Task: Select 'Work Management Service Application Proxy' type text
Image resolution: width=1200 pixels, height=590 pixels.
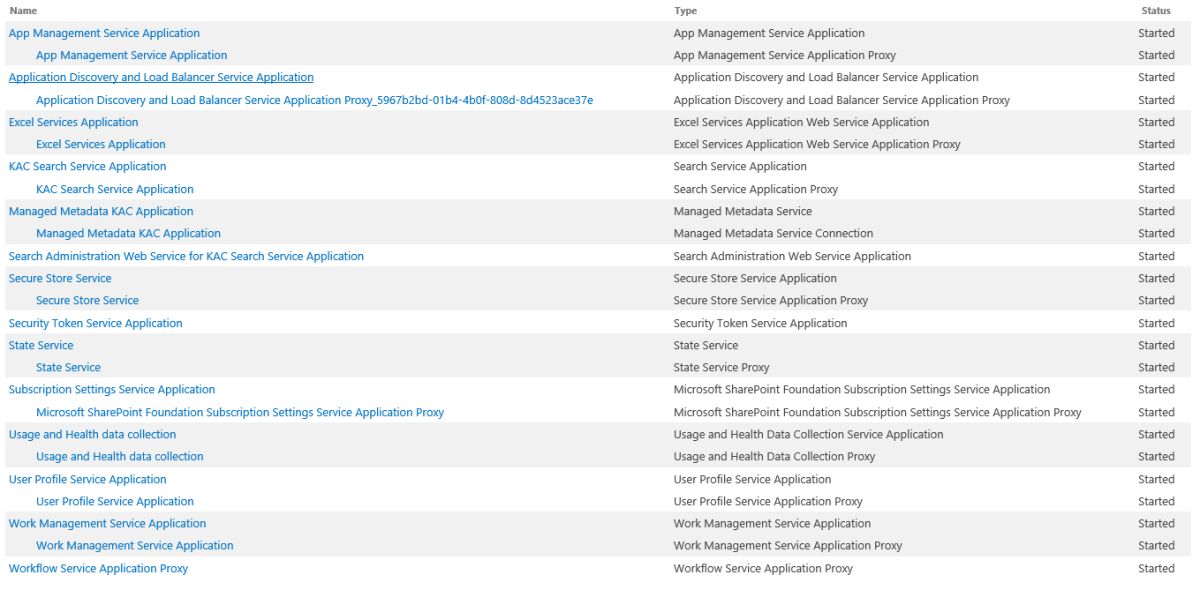Action: [x=788, y=545]
